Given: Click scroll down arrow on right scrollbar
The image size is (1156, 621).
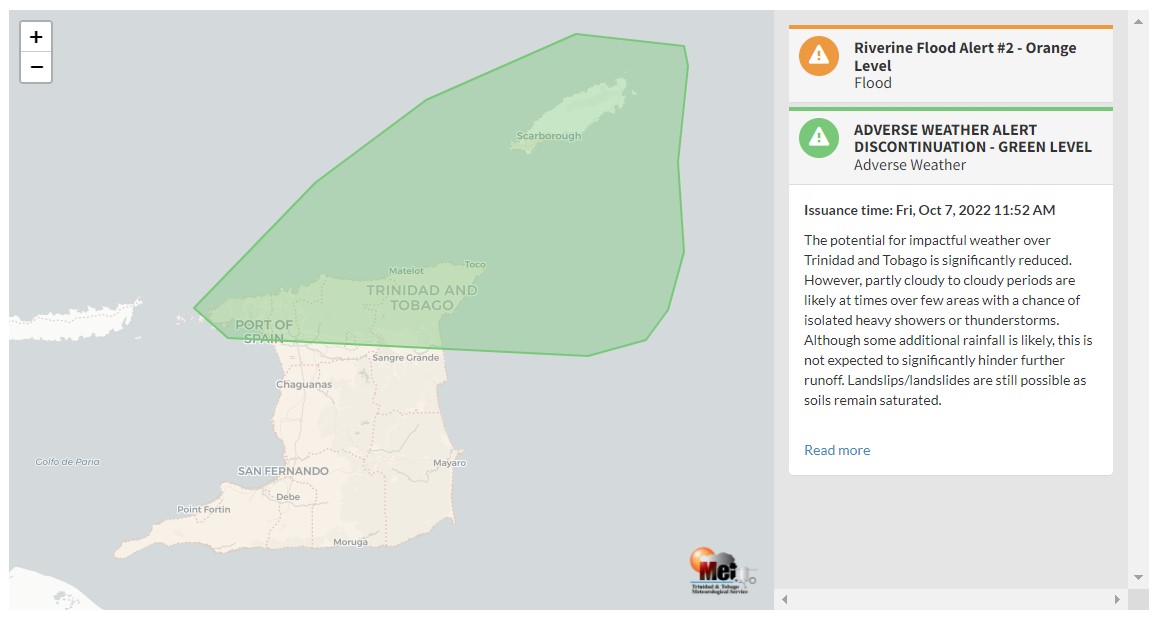Looking at the screenshot, I should (x=1138, y=577).
